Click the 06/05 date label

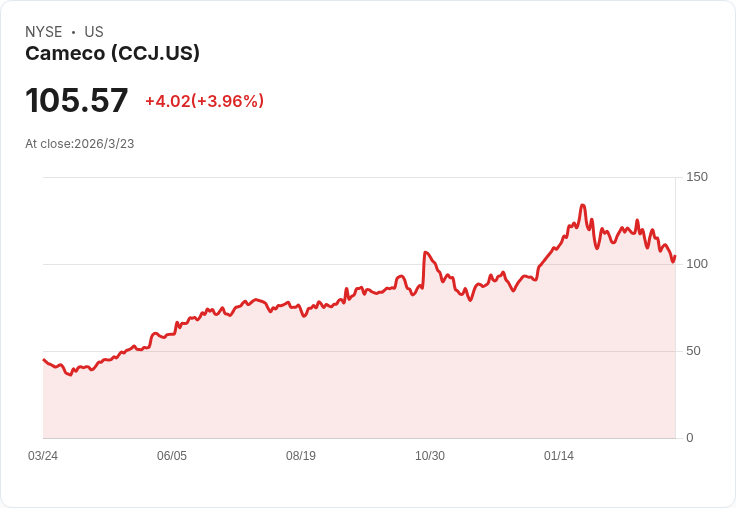pyautogui.click(x=172, y=456)
